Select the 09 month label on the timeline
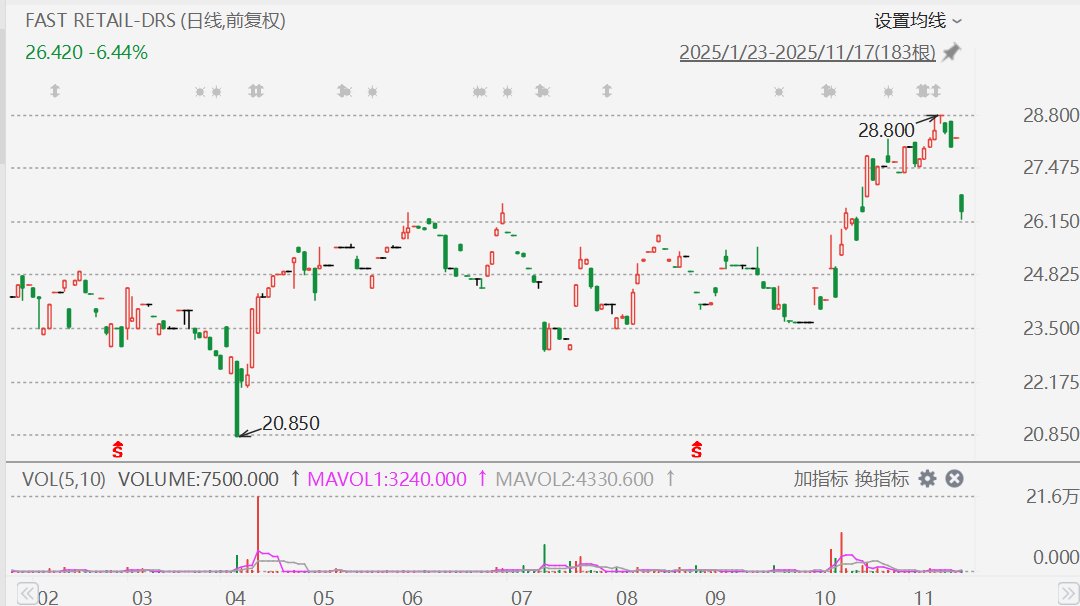This screenshot has width=1080, height=606. [715, 596]
